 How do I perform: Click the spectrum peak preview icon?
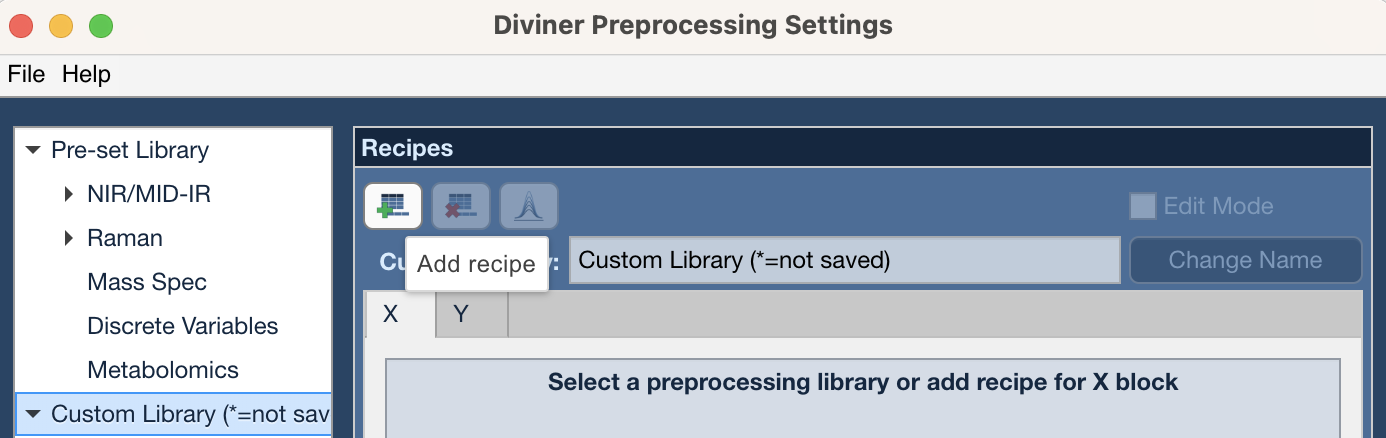pos(529,206)
